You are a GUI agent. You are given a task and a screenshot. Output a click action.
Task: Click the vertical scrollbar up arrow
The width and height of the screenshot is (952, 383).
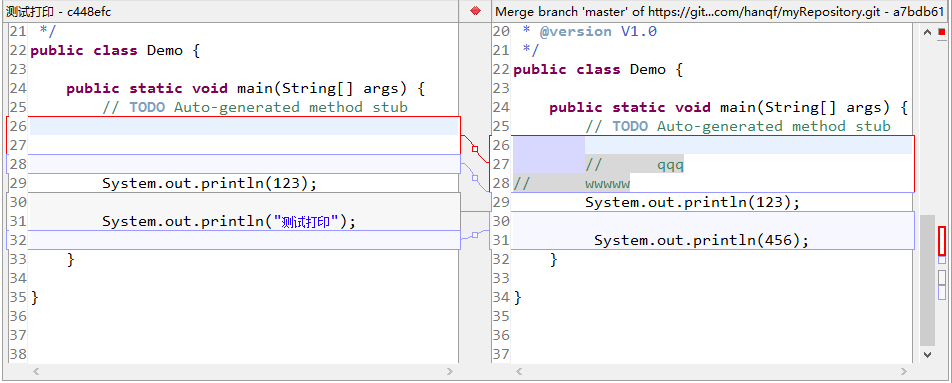tap(926, 32)
